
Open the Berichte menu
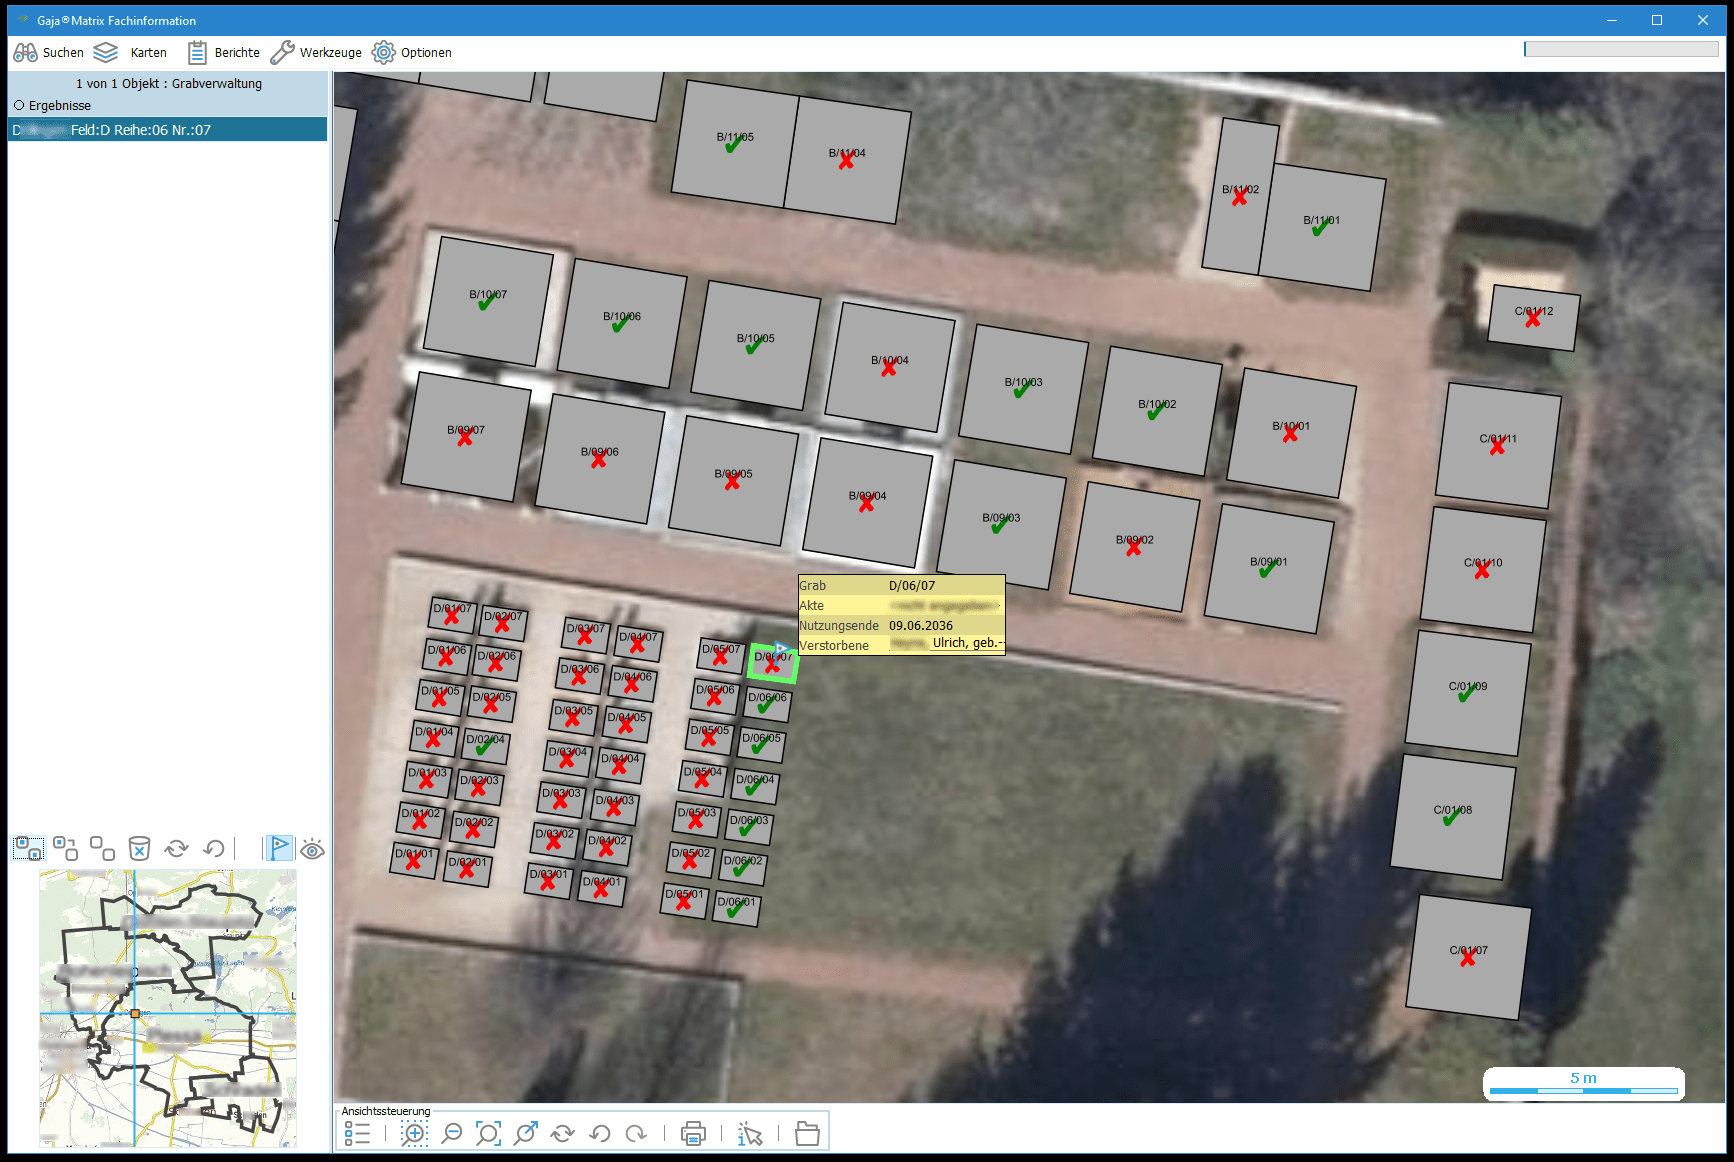[224, 52]
